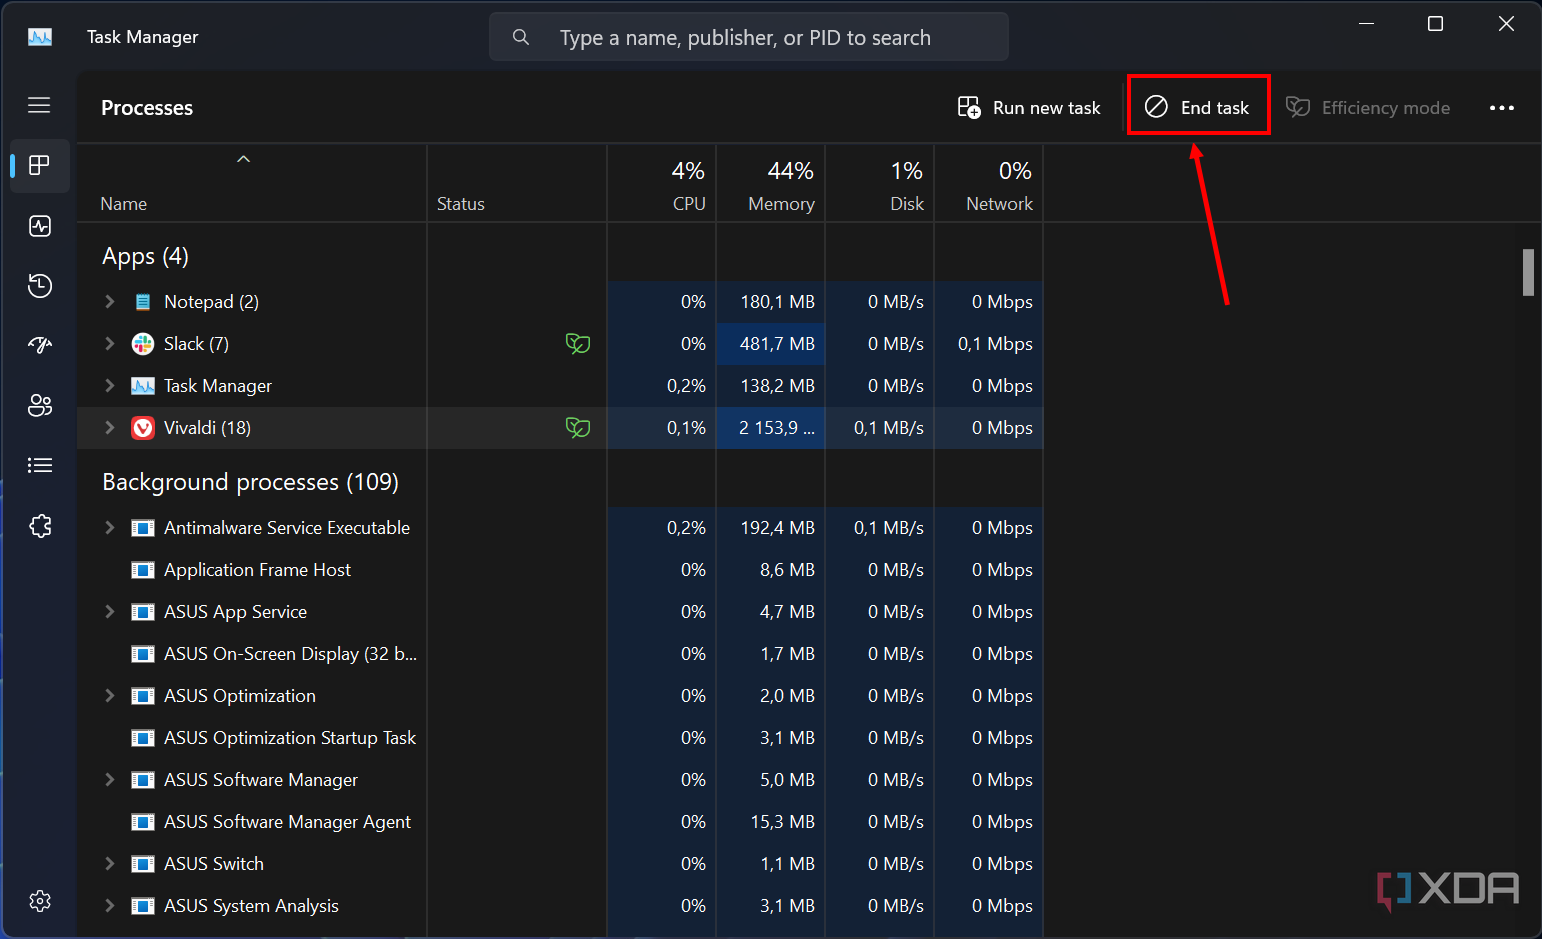Expand the Notepad process group
The width and height of the screenshot is (1542, 939).
tap(110, 302)
